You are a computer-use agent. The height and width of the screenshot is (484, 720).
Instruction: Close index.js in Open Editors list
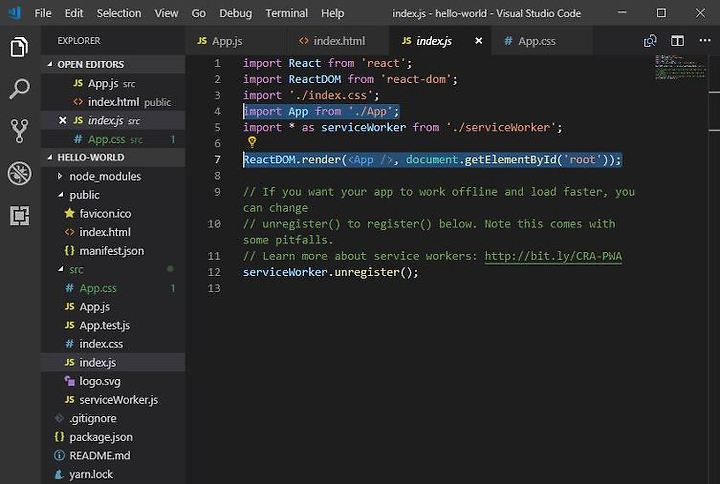coord(63,120)
